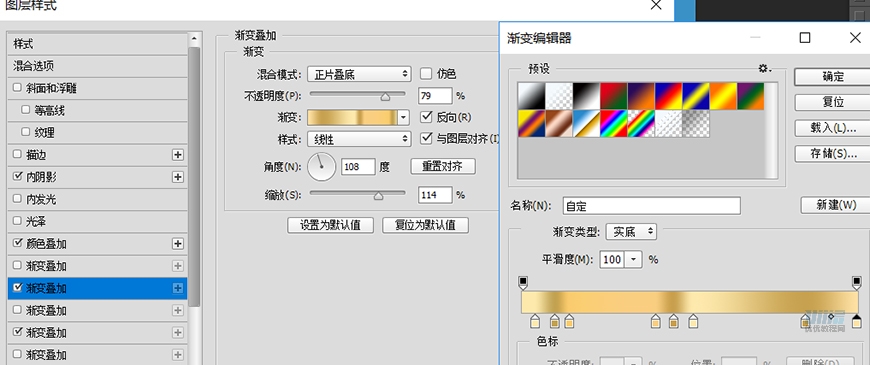
Task: Select the yellow-violet-orange-blue gradient preset
Action: pos(531,124)
